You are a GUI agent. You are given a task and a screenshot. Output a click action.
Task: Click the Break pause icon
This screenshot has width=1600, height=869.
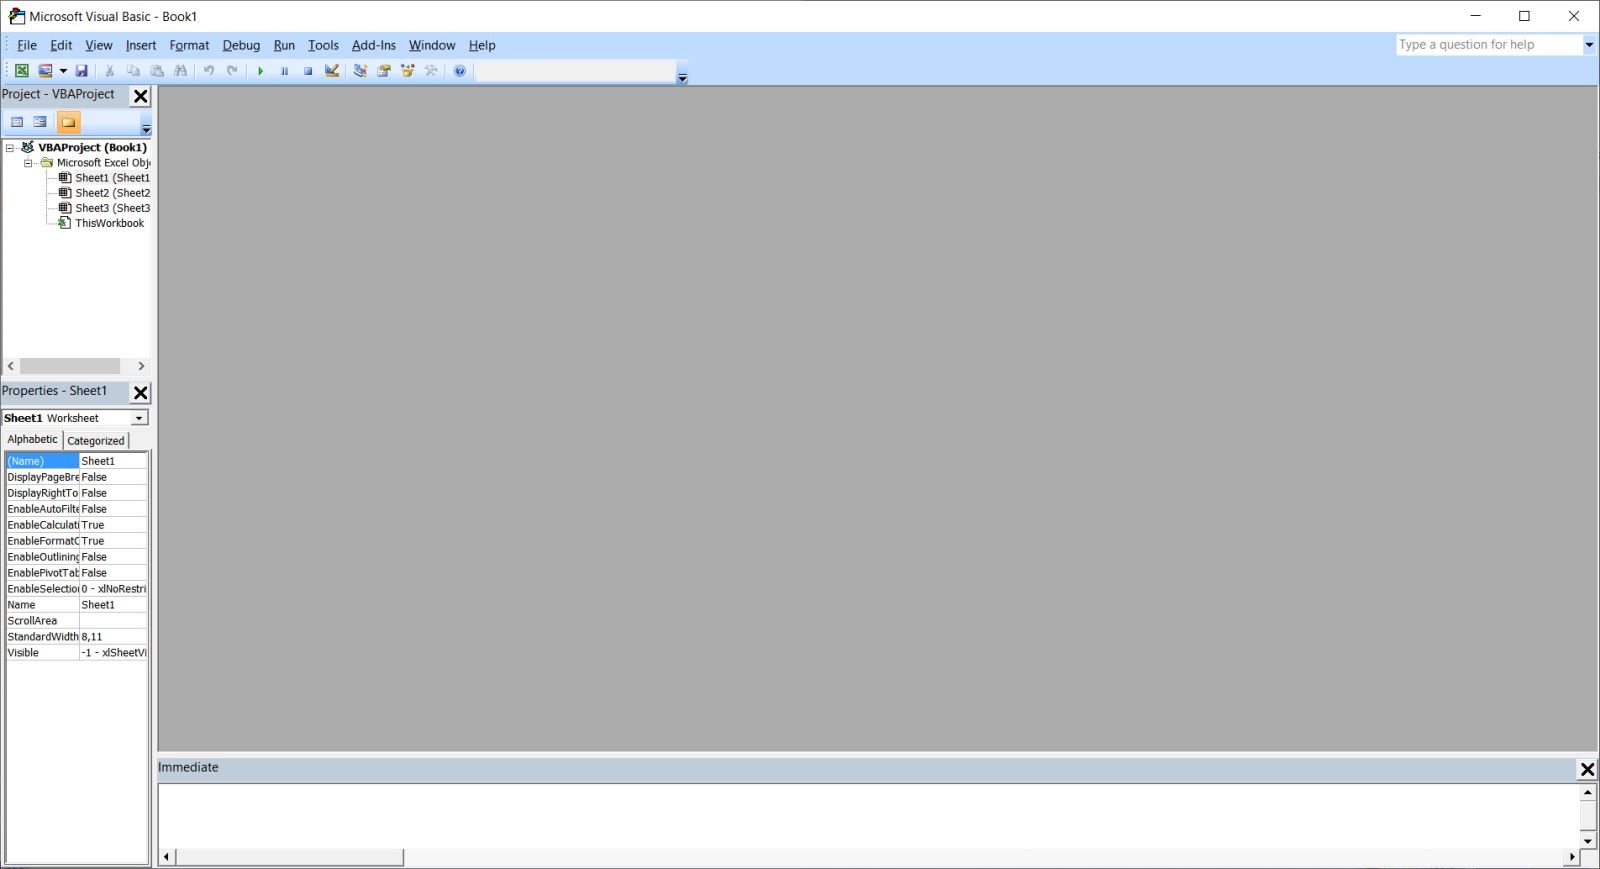point(284,71)
